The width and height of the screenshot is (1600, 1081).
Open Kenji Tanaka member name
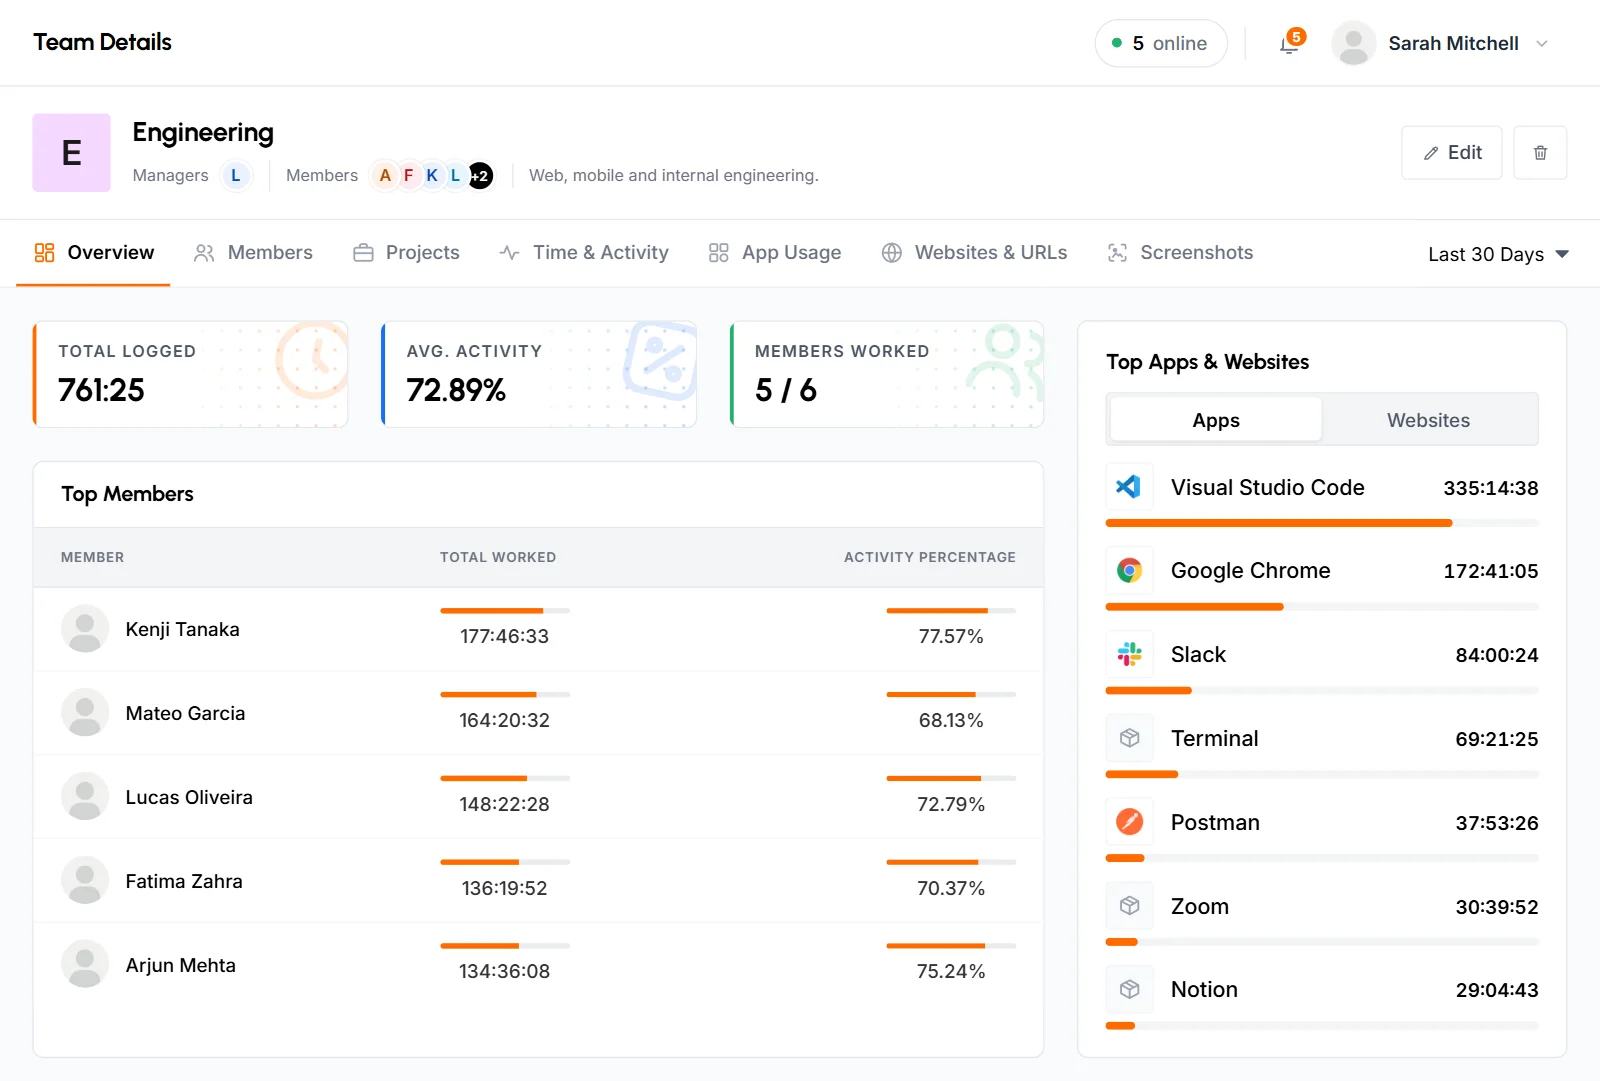point(182,629)
